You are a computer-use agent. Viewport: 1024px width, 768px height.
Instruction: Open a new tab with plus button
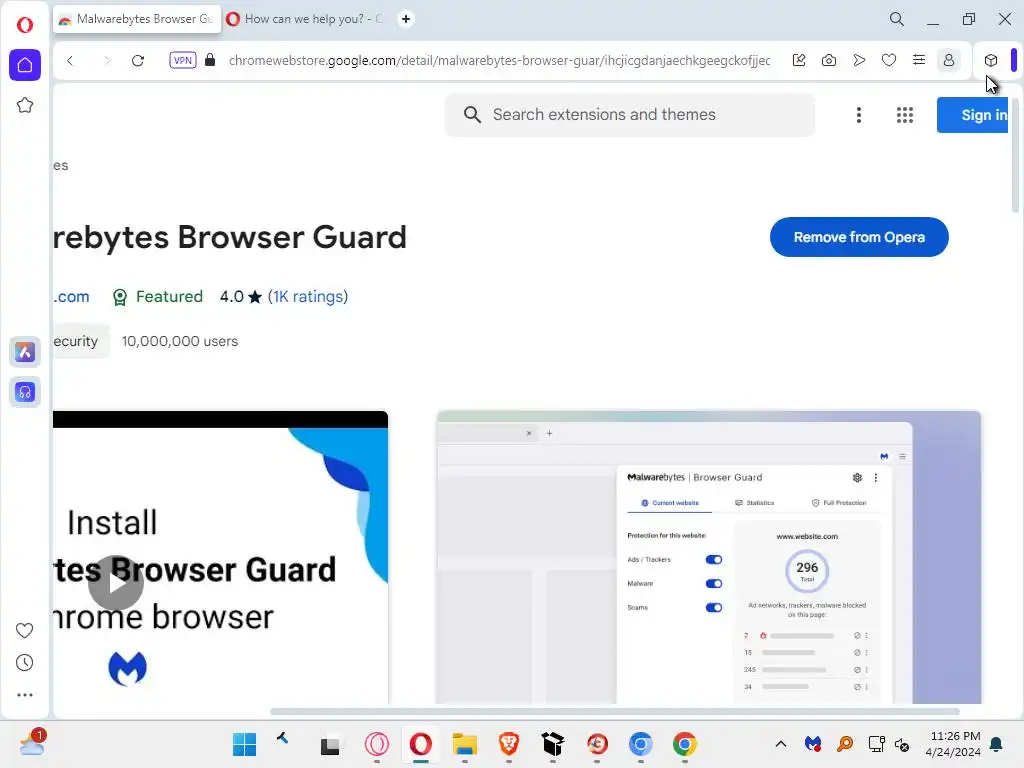406,19
